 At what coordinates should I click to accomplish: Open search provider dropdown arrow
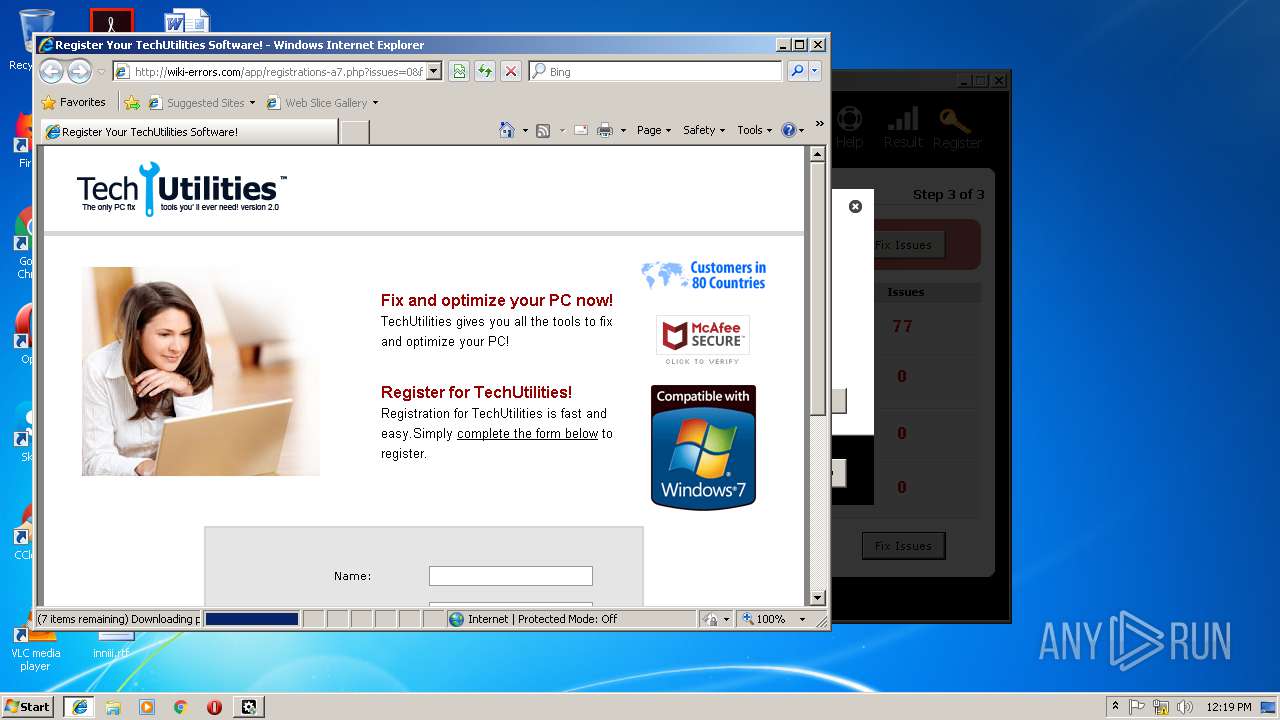pyautogui.click(x=815, y=71)
